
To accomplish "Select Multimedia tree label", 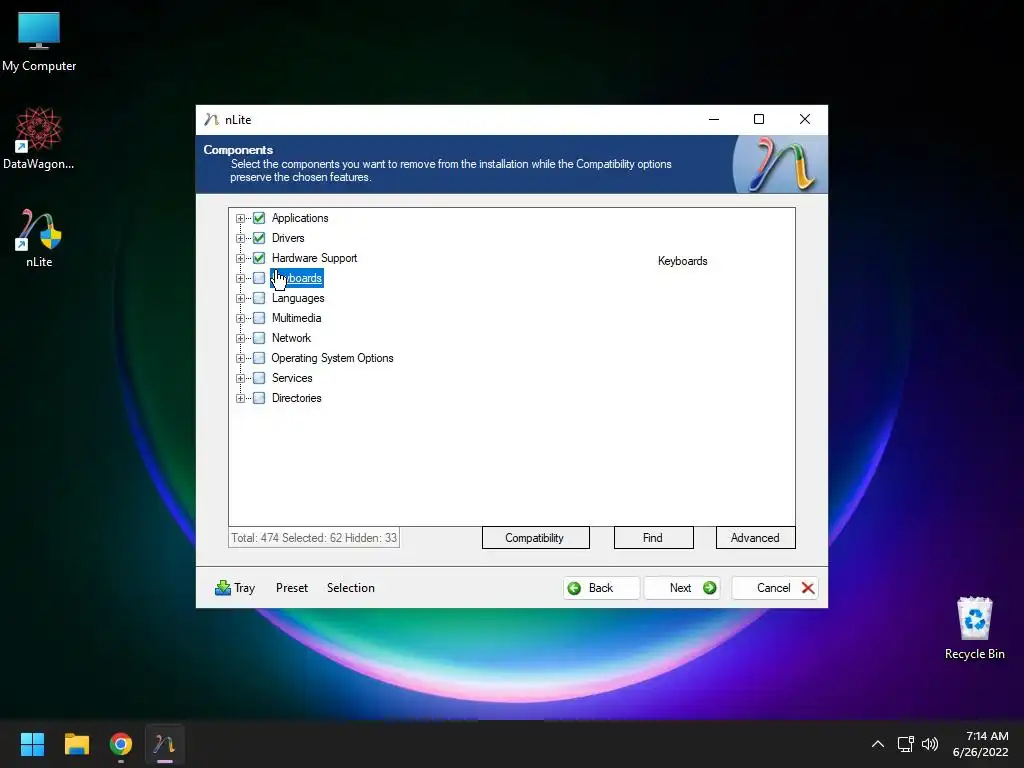I will [296, 318].
